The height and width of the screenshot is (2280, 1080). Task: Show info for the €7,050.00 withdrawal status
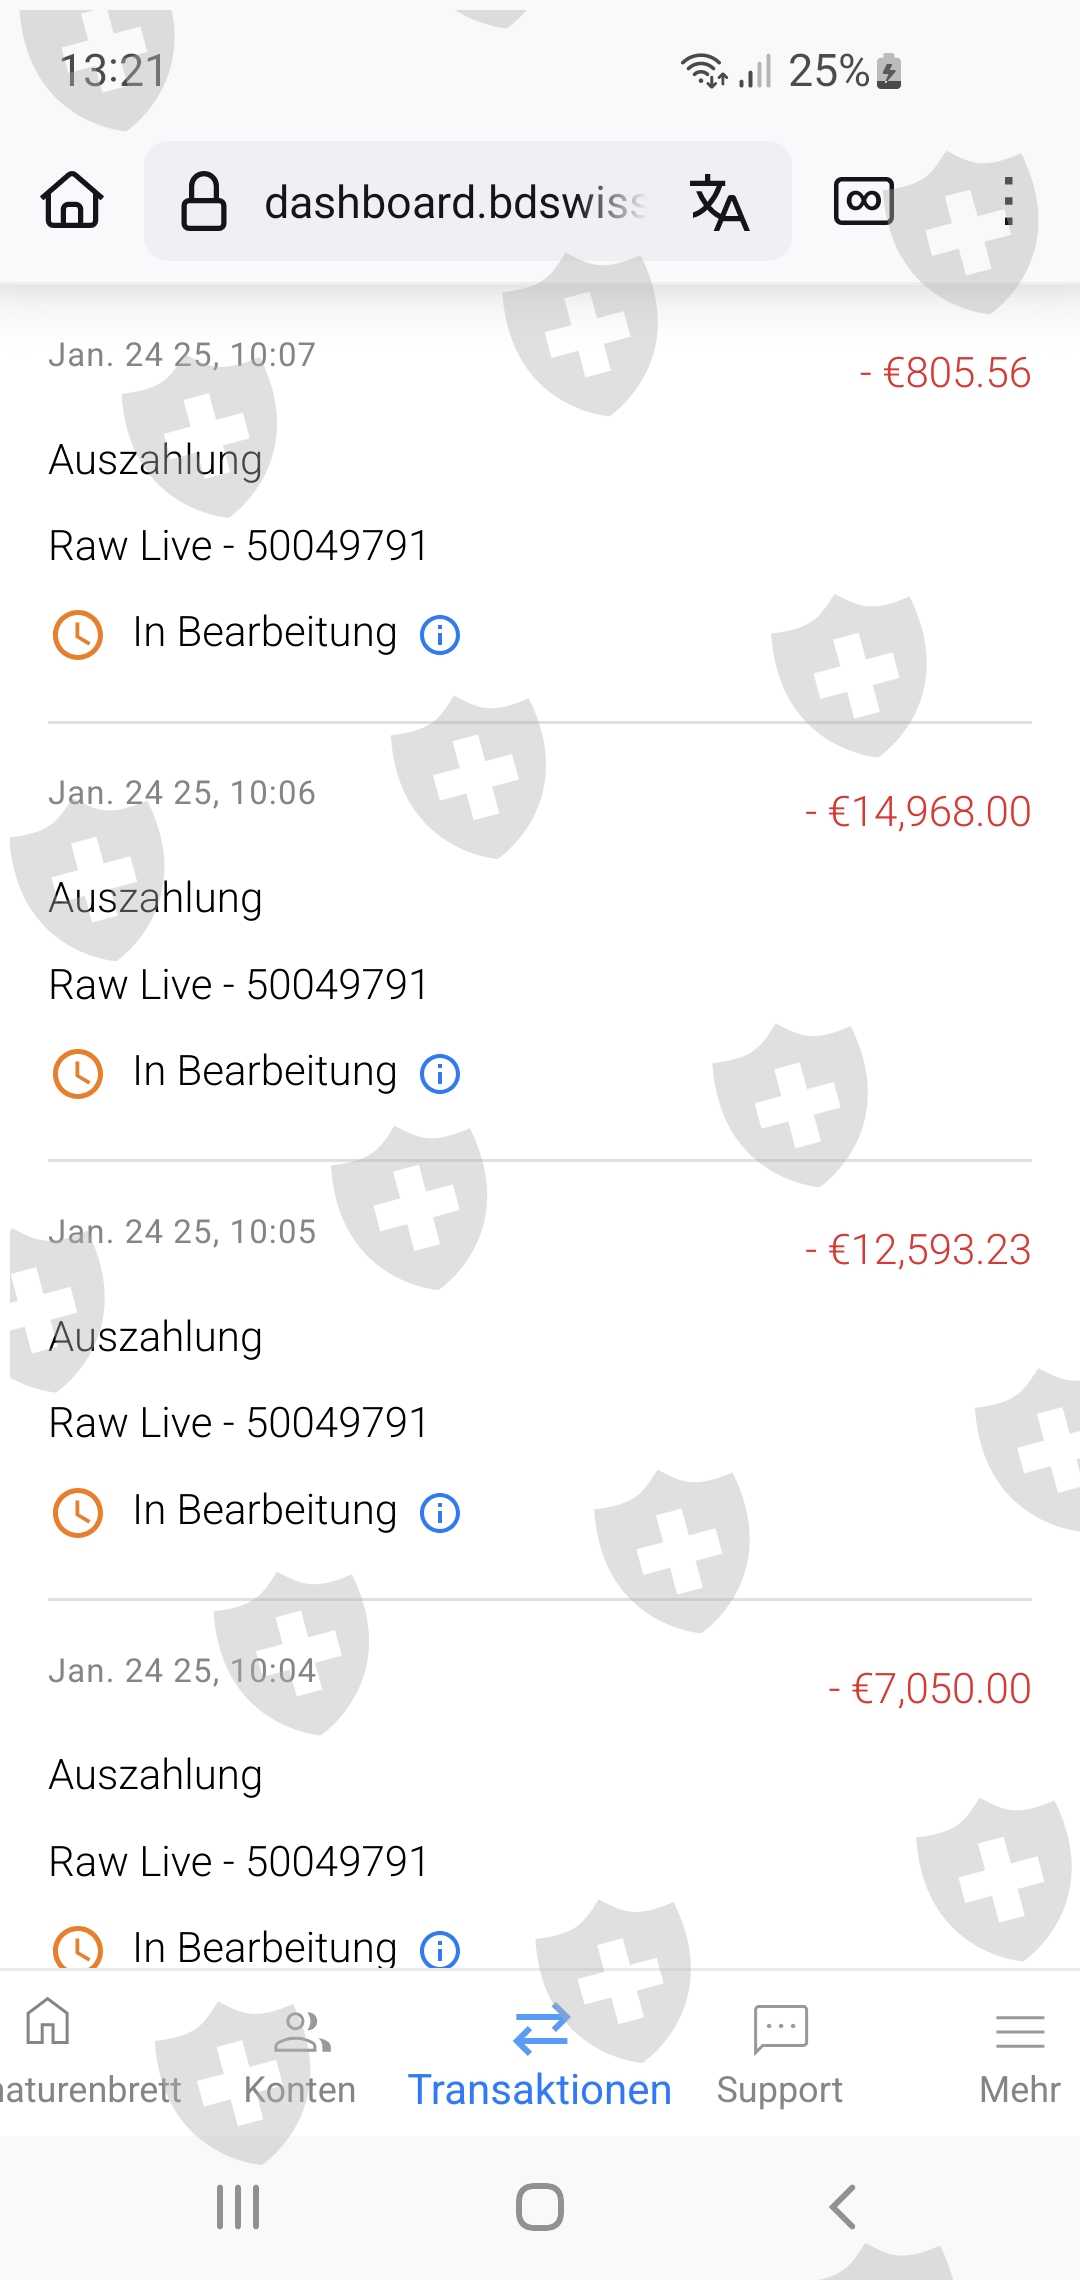[x=440, y=1949]
